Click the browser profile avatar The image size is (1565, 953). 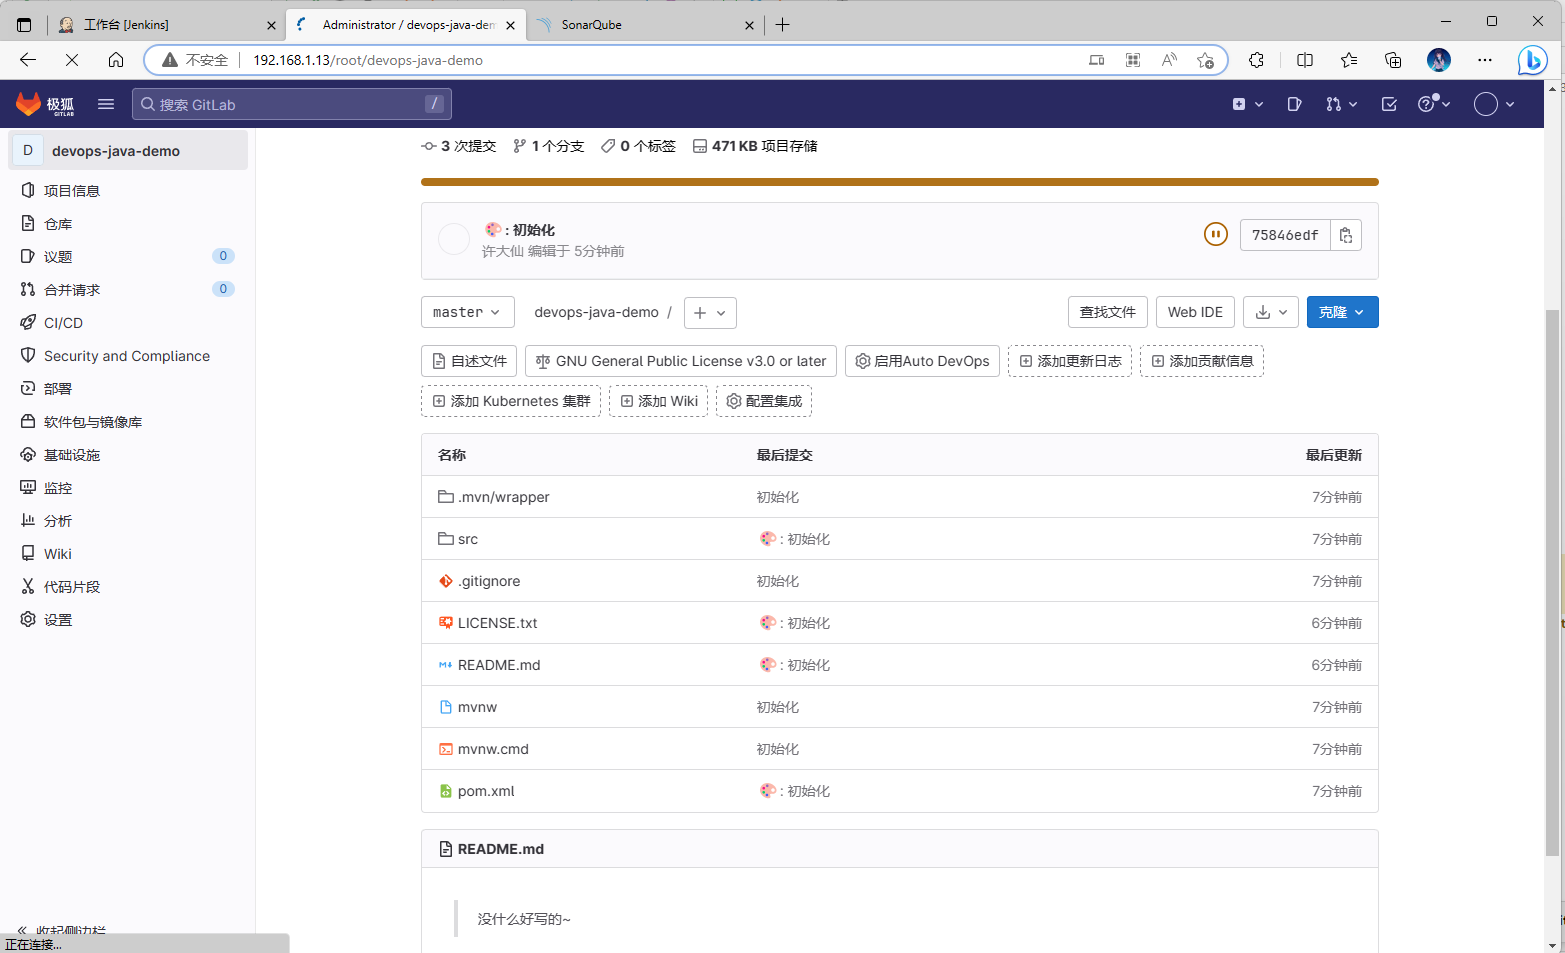pyautogui.click(x=1439, y=60)
